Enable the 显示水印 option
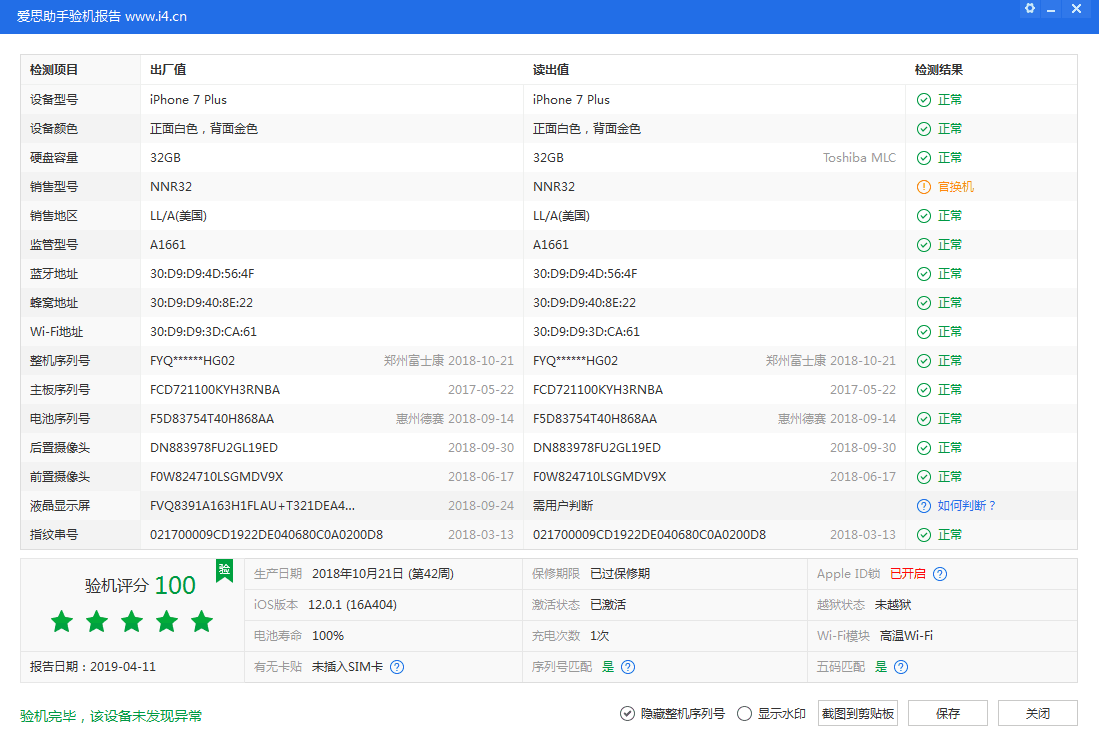This screenshot has height=732, width=1099. tap(771, 714)
